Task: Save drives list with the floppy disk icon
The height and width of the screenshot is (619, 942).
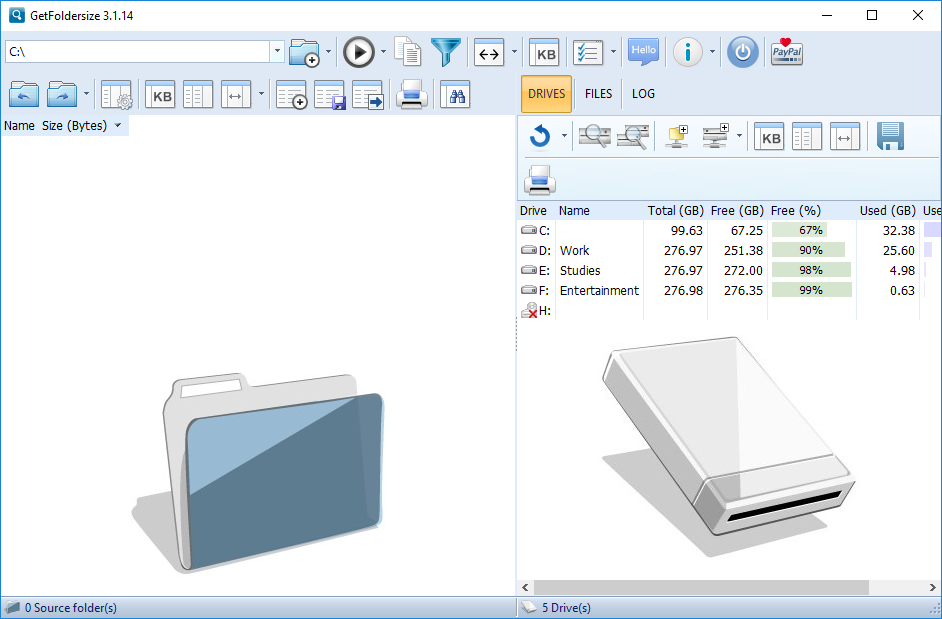Action: 890,136
